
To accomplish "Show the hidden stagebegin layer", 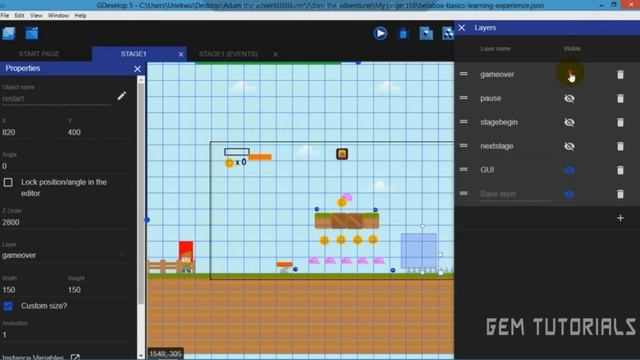I will (x=569, y=122).
